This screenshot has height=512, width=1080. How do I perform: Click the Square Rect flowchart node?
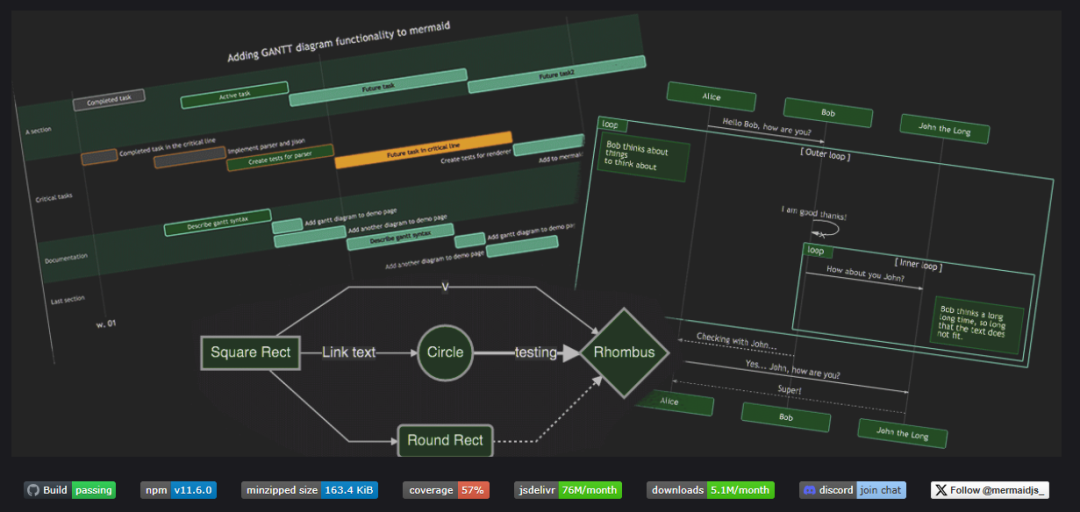tap(251, 353)
